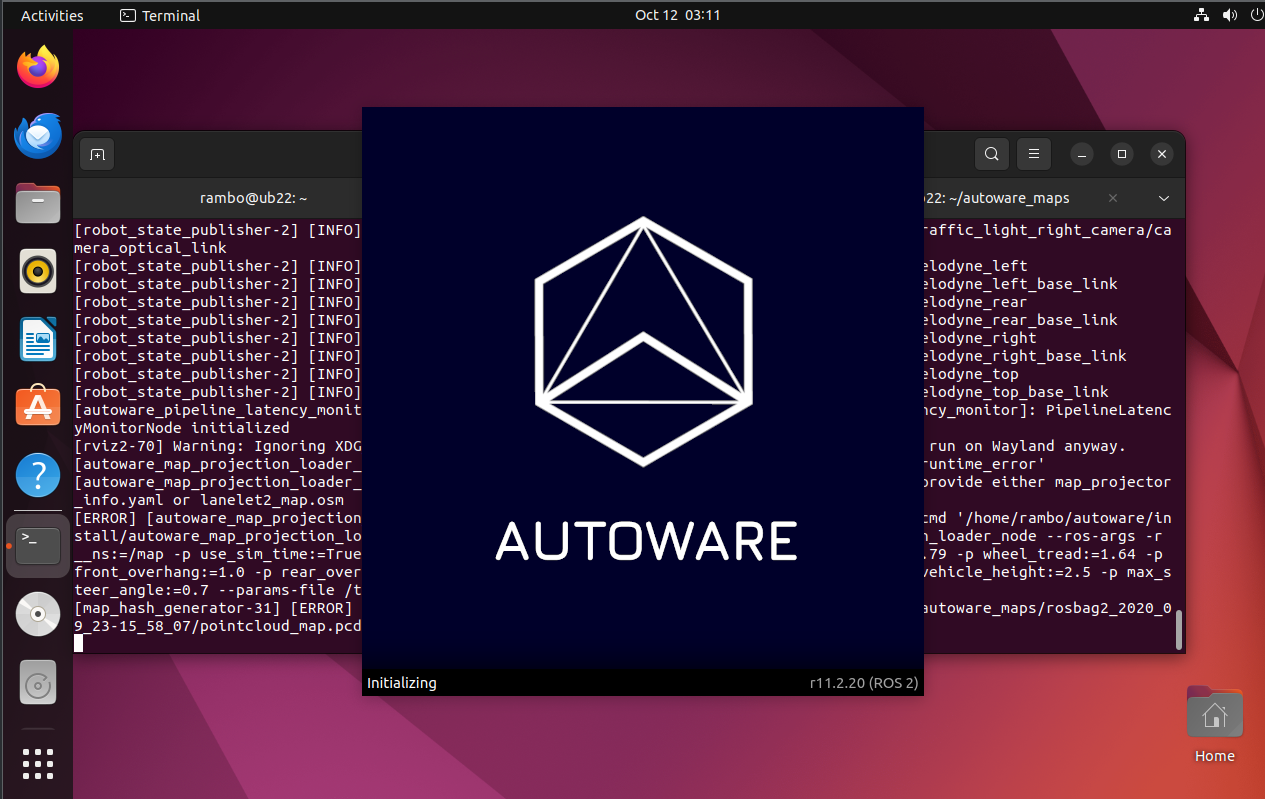This screenshot has width=1265, height=799.
Task: Click the terminal line ending velodyne_rear_base_link
Action: 1019,320
